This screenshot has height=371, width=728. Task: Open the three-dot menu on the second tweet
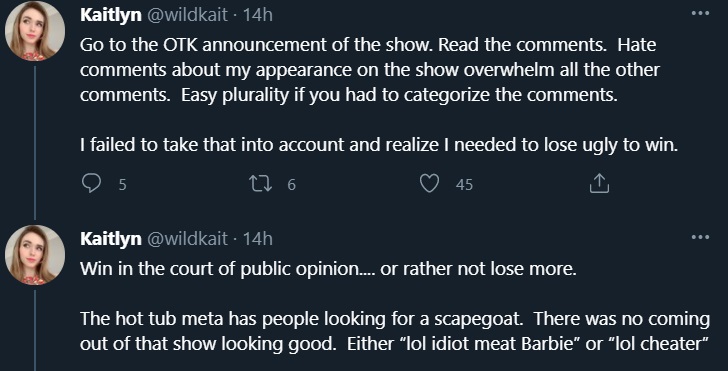click(700, 237)
